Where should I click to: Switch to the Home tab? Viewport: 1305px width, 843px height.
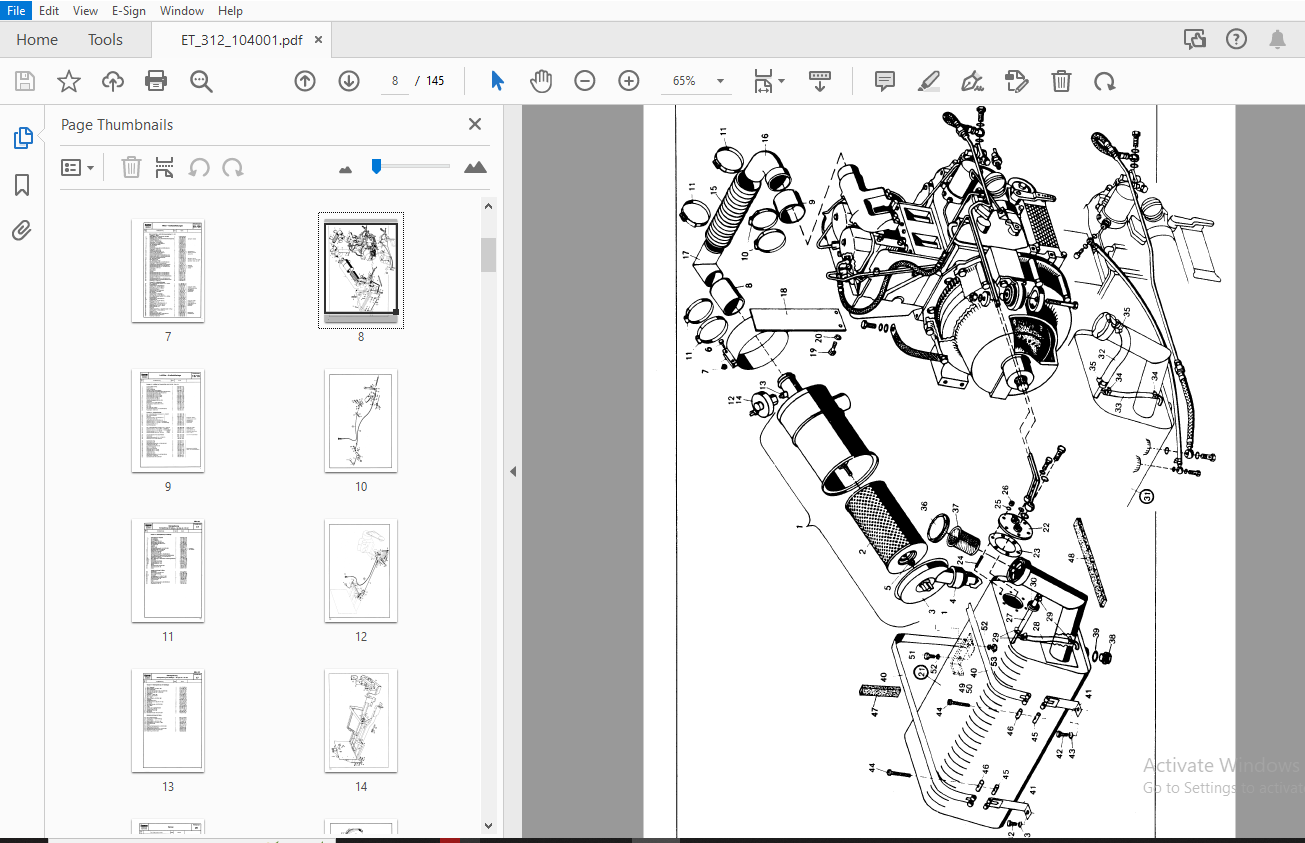pyautogui.click(x=37, y=40)
